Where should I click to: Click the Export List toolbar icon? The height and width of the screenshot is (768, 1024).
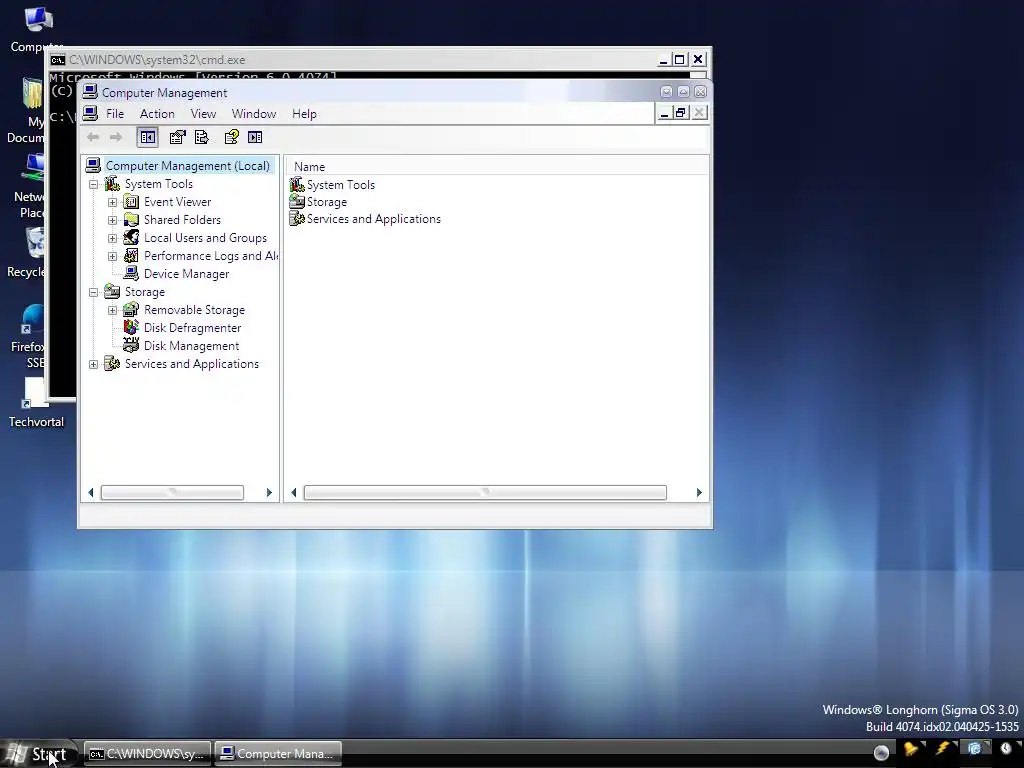tap(202, 137)
